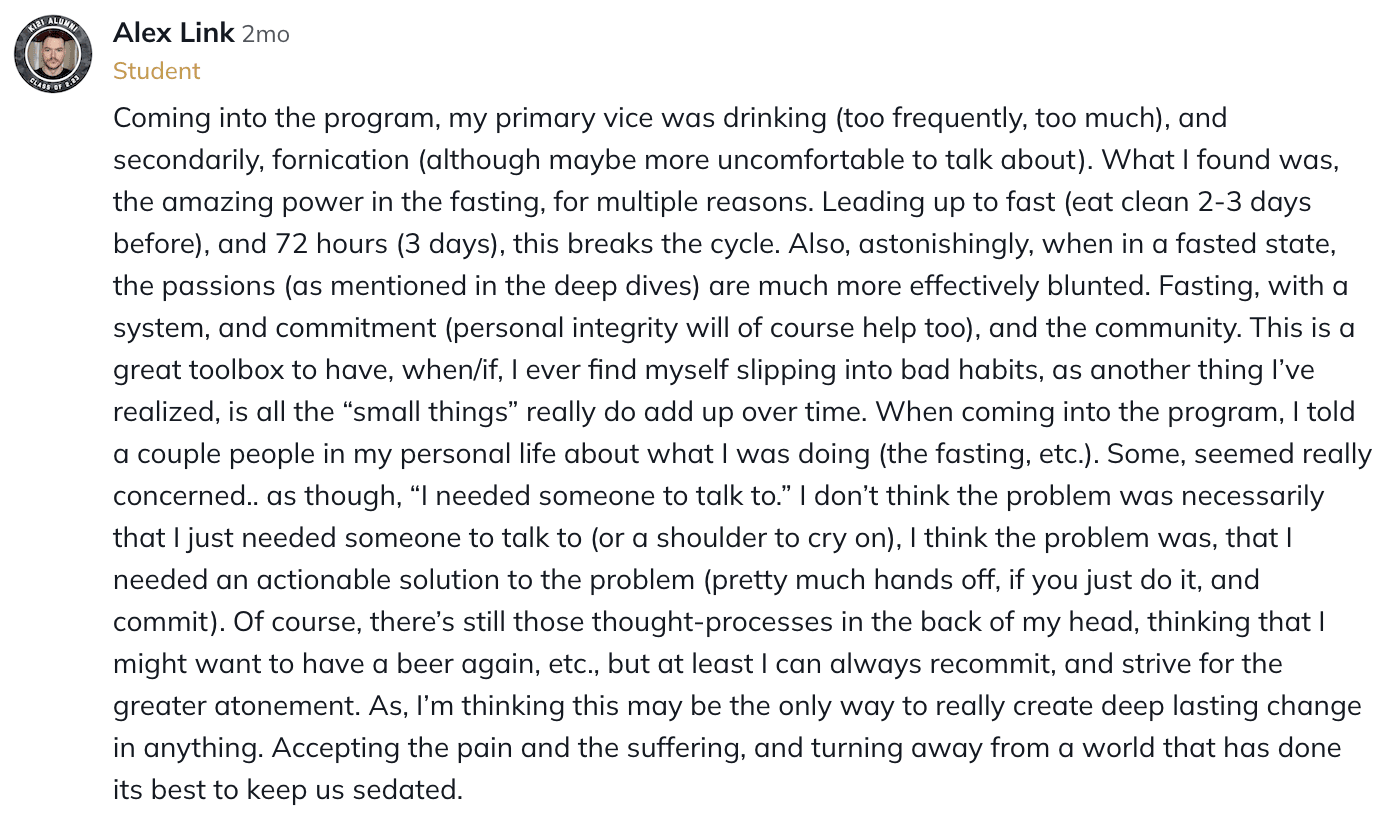1382x822 pixels.
Task: Click the Alex Link author name
Action: coord(174,33)
